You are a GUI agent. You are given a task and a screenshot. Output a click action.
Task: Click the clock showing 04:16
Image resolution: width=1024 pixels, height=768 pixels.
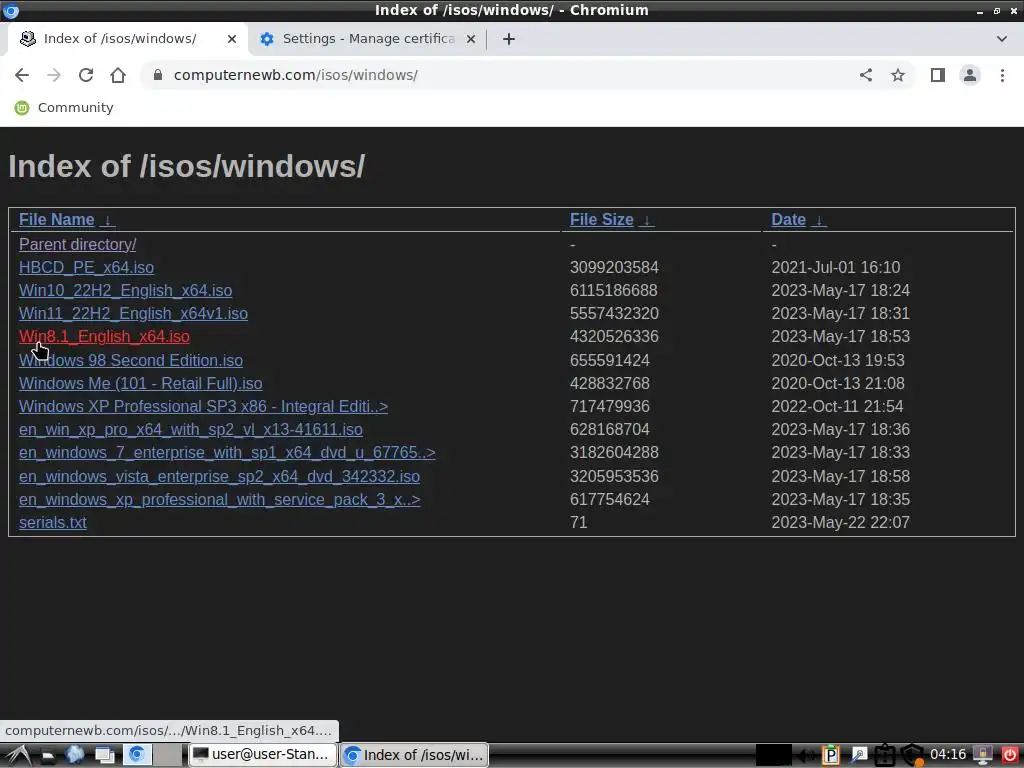(x=948, y=755)
